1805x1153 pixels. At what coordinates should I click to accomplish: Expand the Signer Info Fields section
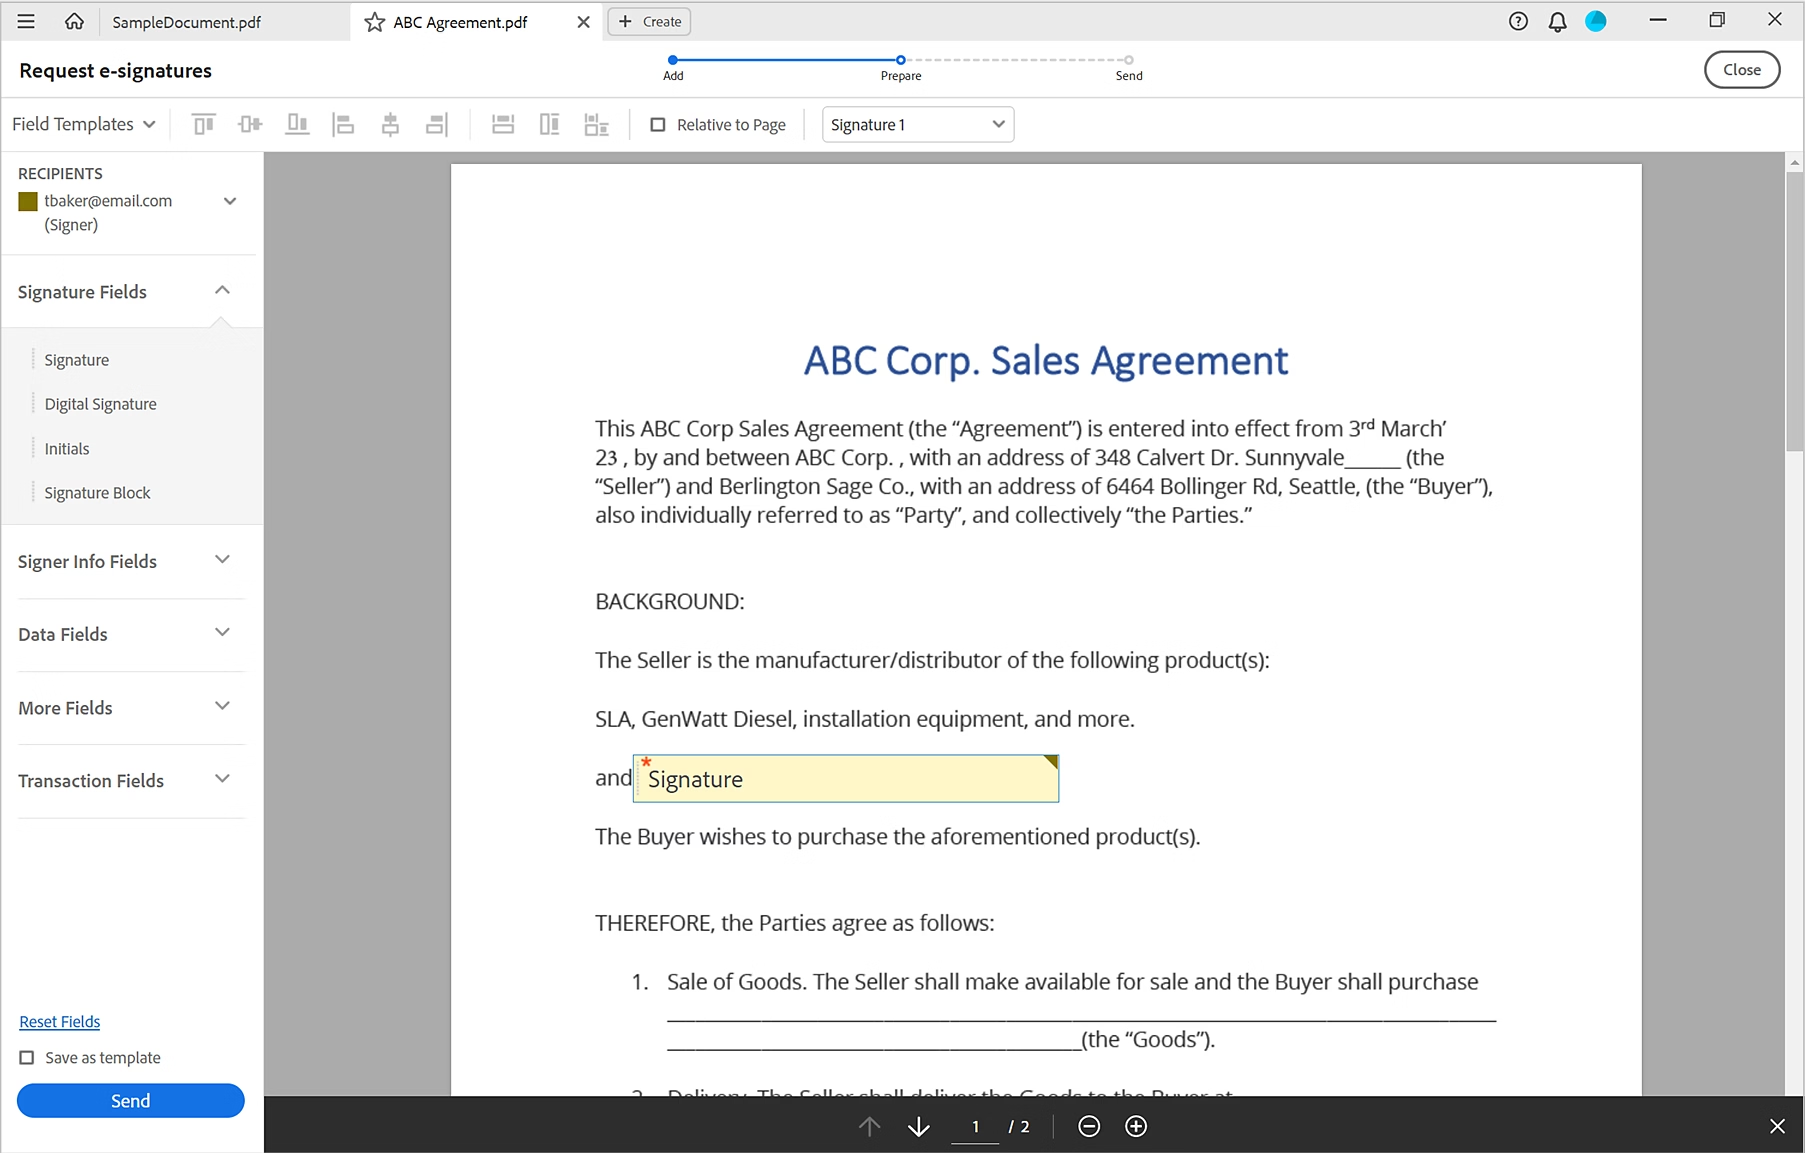[222, 560]
